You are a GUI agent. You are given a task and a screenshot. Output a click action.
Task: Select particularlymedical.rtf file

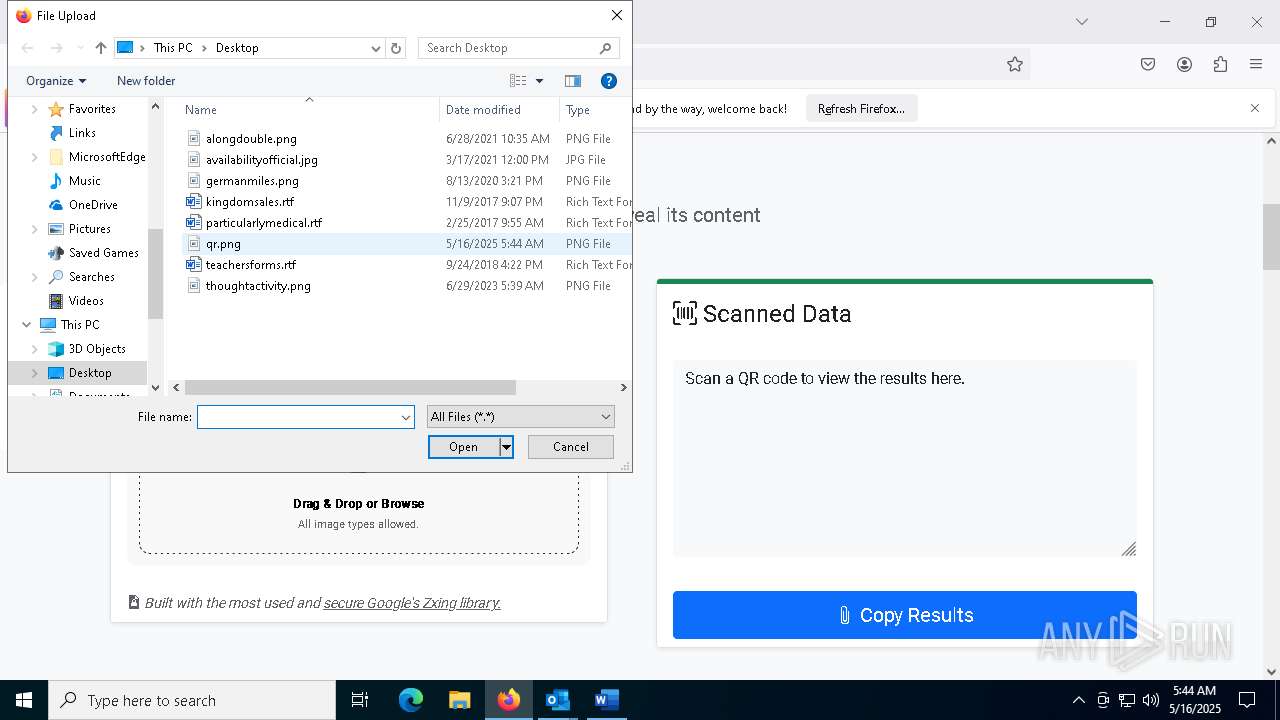pos(264,223)
